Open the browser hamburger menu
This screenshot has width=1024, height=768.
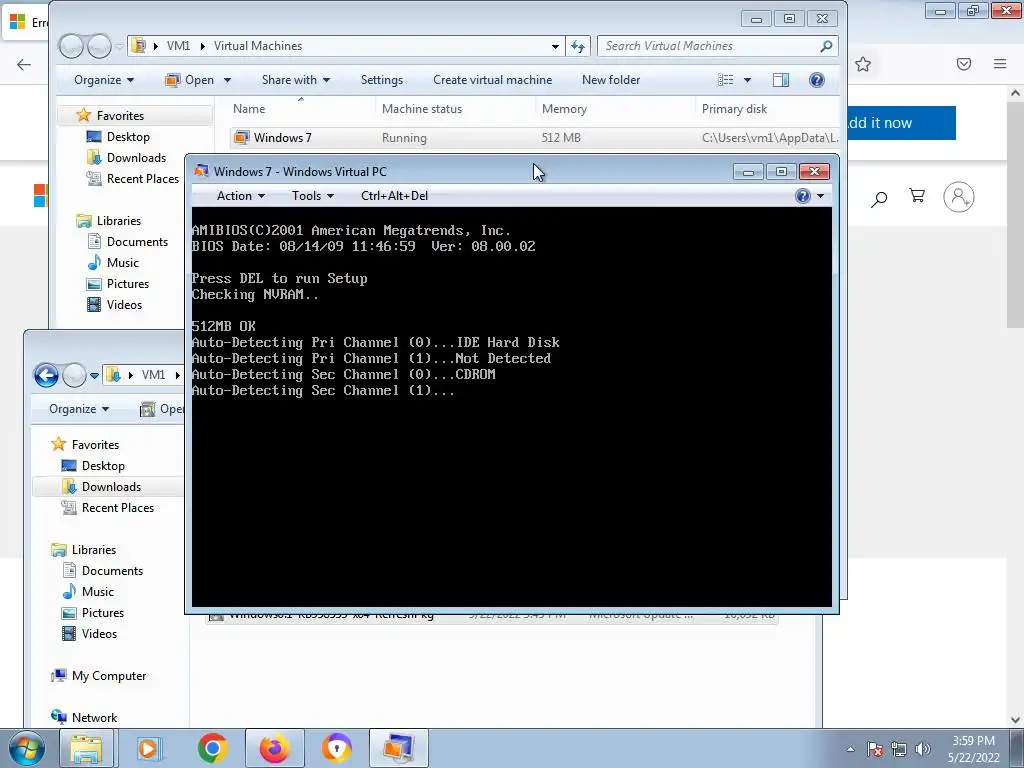1000,64
